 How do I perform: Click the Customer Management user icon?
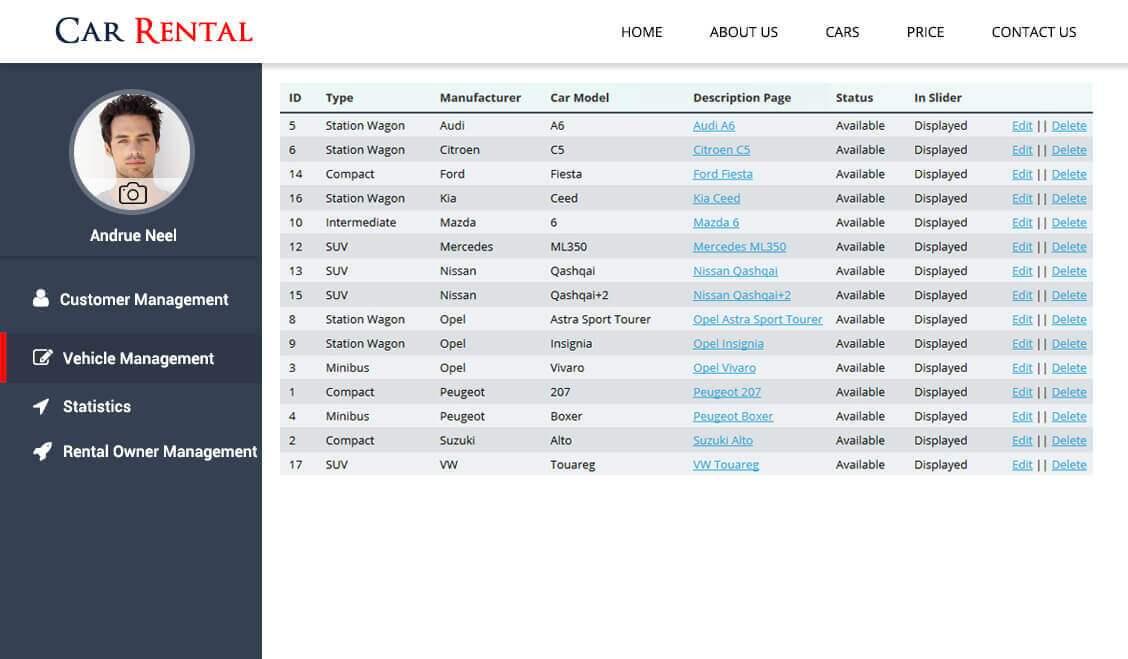[x=41, y=298]
